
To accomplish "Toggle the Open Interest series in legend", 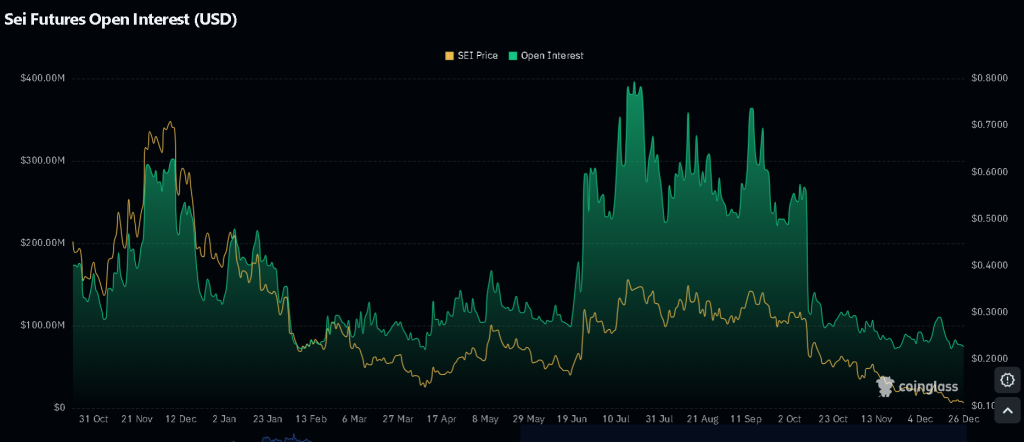I will [546, 56].
